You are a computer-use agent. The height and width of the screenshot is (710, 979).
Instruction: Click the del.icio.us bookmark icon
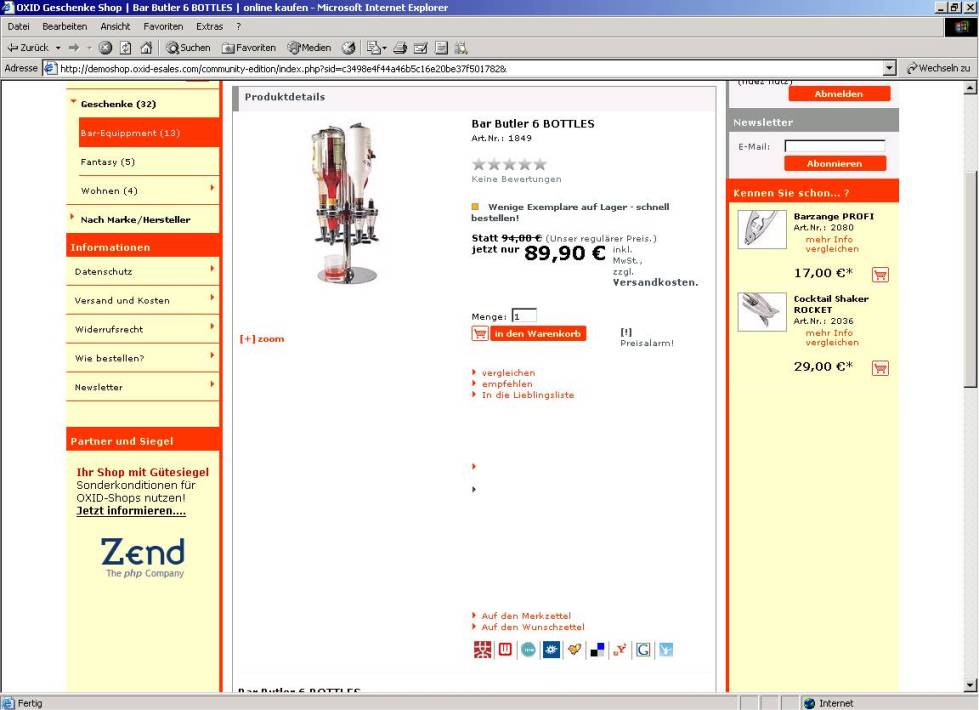pyautogui.click(x=597, y=650)
